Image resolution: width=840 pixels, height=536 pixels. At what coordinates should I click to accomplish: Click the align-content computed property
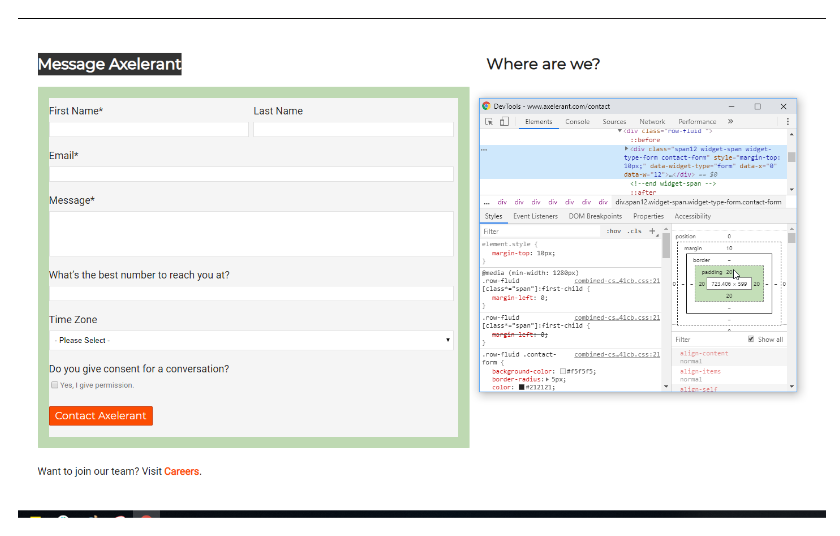tap(704, 353)
